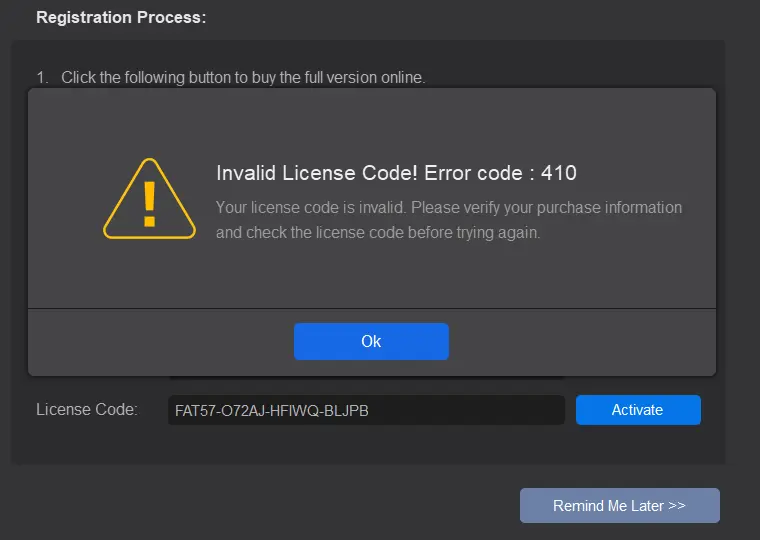Viewport: 760px width, 540px height.
Task: Click the error code number 410
Action: click(x=559, y=173)
